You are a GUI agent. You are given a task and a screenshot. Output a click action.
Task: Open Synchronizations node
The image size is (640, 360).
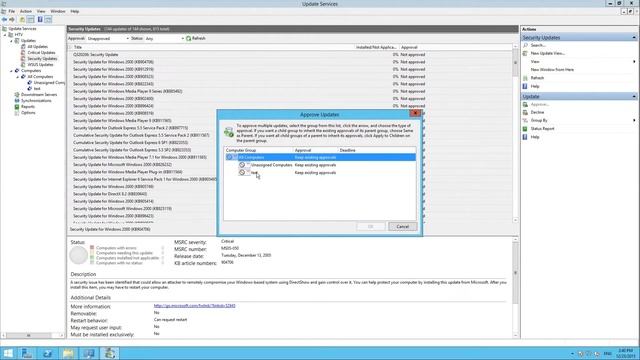(36, 100)
